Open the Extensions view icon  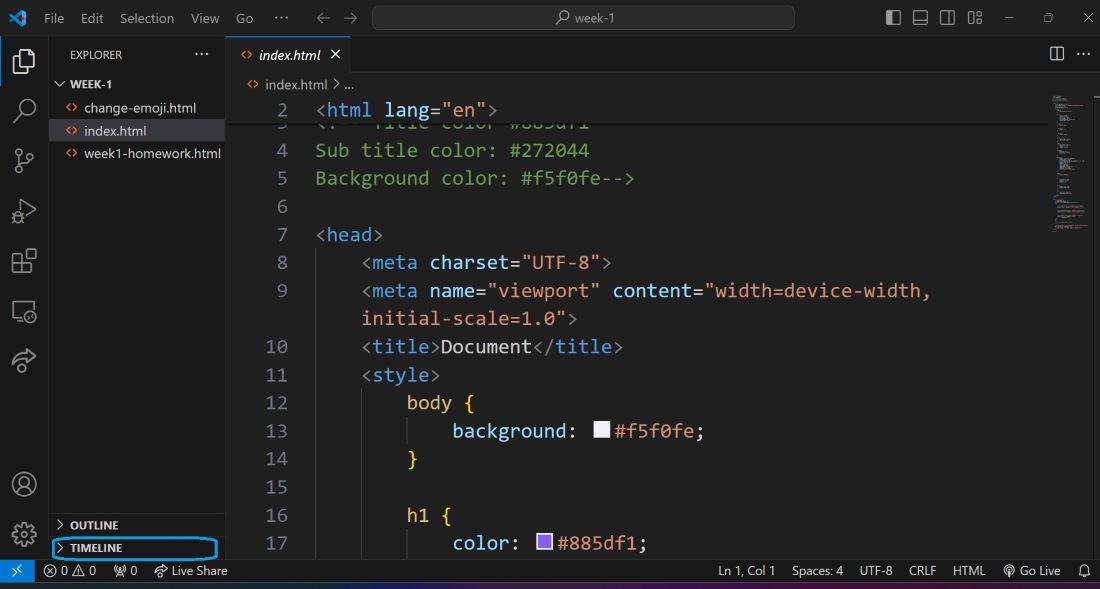25,261
